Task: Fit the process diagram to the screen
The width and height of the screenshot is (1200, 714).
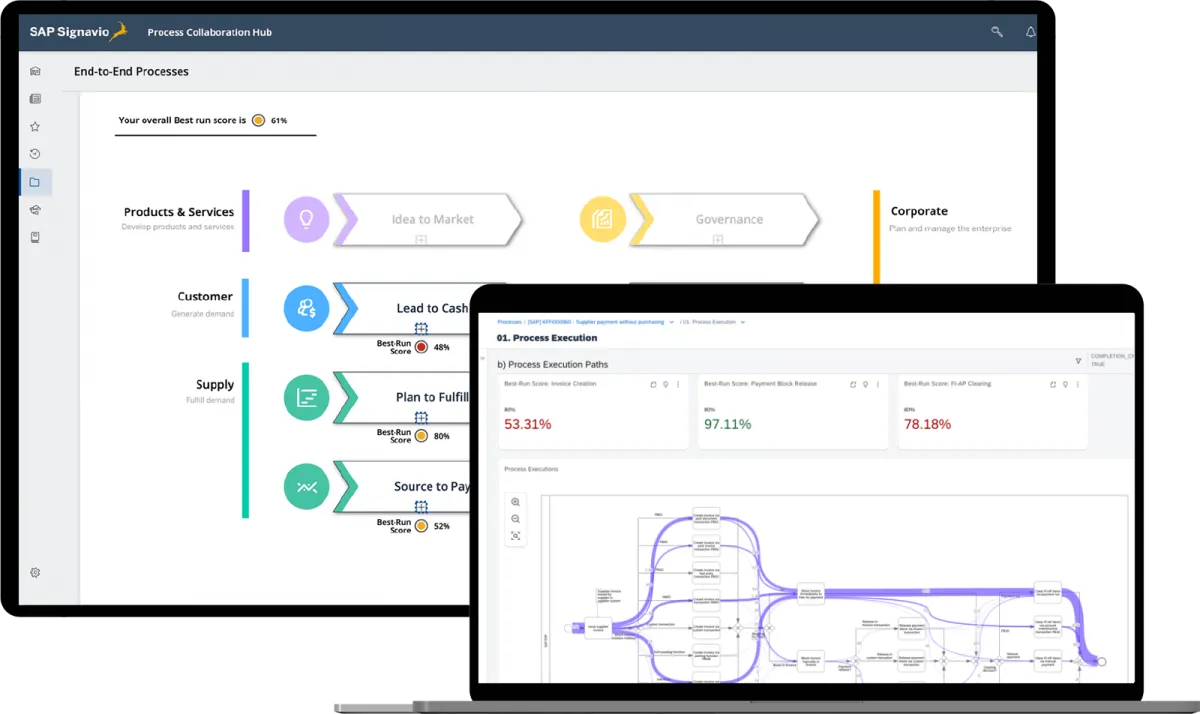Action: click(516, 536)
